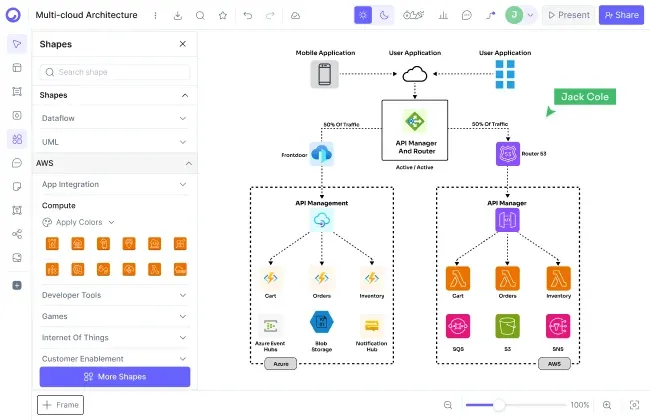Star the Multi-cloud Architecture document

click(x=223, y=15)
